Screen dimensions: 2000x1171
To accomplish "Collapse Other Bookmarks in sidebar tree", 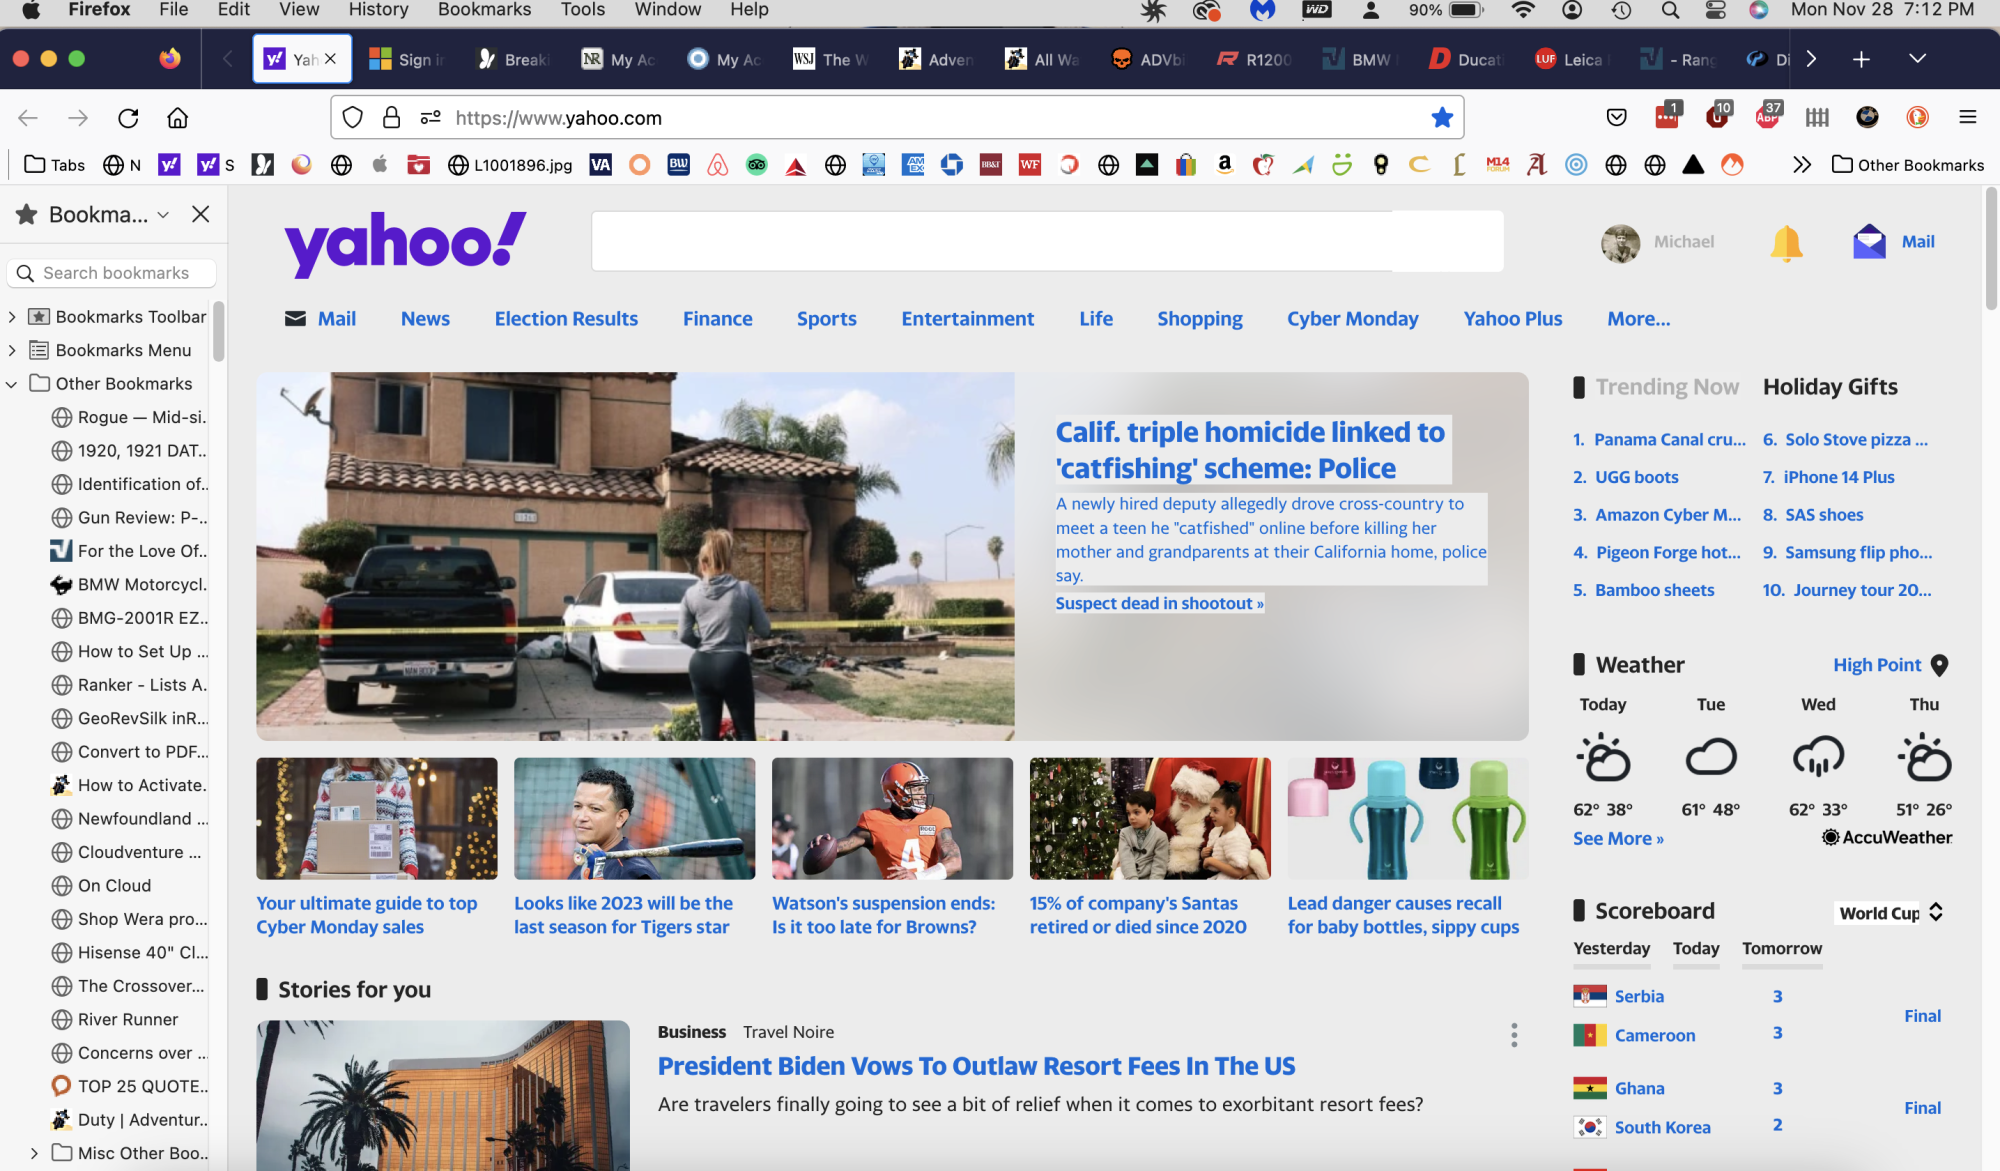I will pyautogui.click(x=12, y=384).
